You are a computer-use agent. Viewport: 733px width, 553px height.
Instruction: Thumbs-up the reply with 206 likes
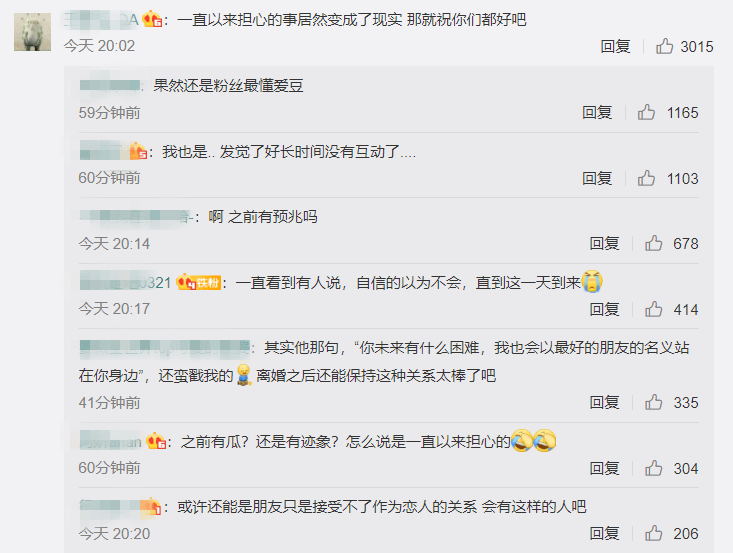[x=654, y=533]
